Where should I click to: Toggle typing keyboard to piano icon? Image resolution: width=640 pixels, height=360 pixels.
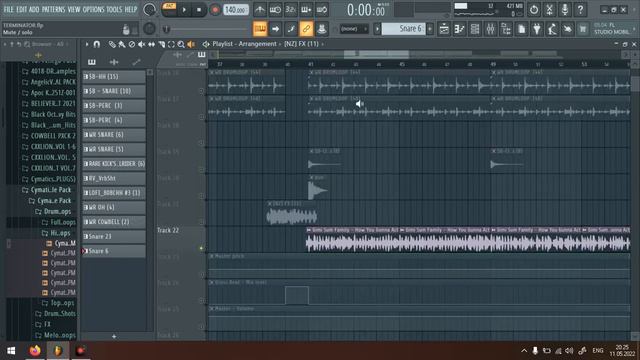pyautogui.click(x=260, y=29)
